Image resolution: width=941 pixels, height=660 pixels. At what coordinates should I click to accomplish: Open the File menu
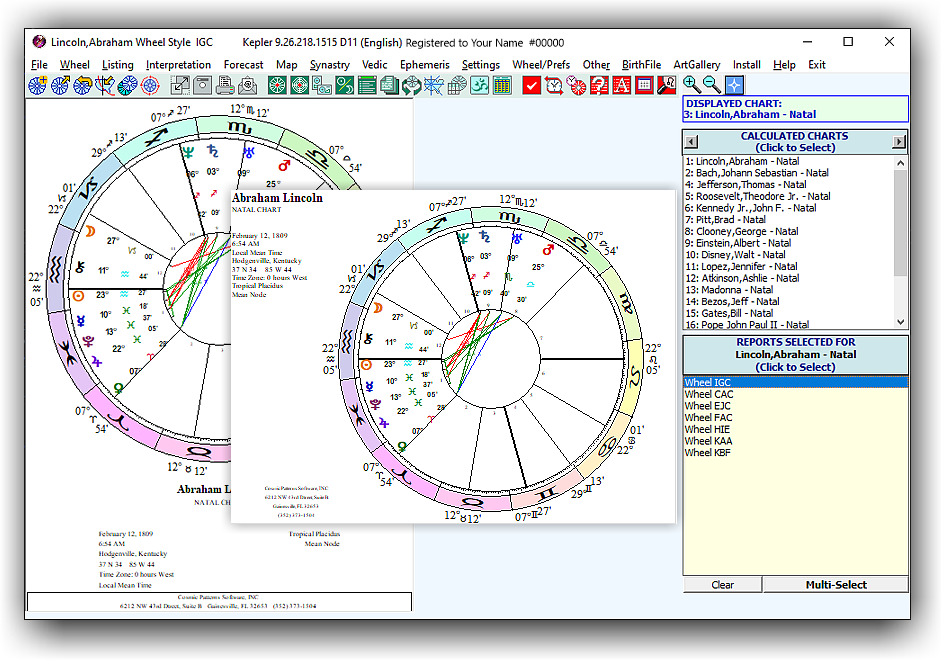(x=39, y=65)
